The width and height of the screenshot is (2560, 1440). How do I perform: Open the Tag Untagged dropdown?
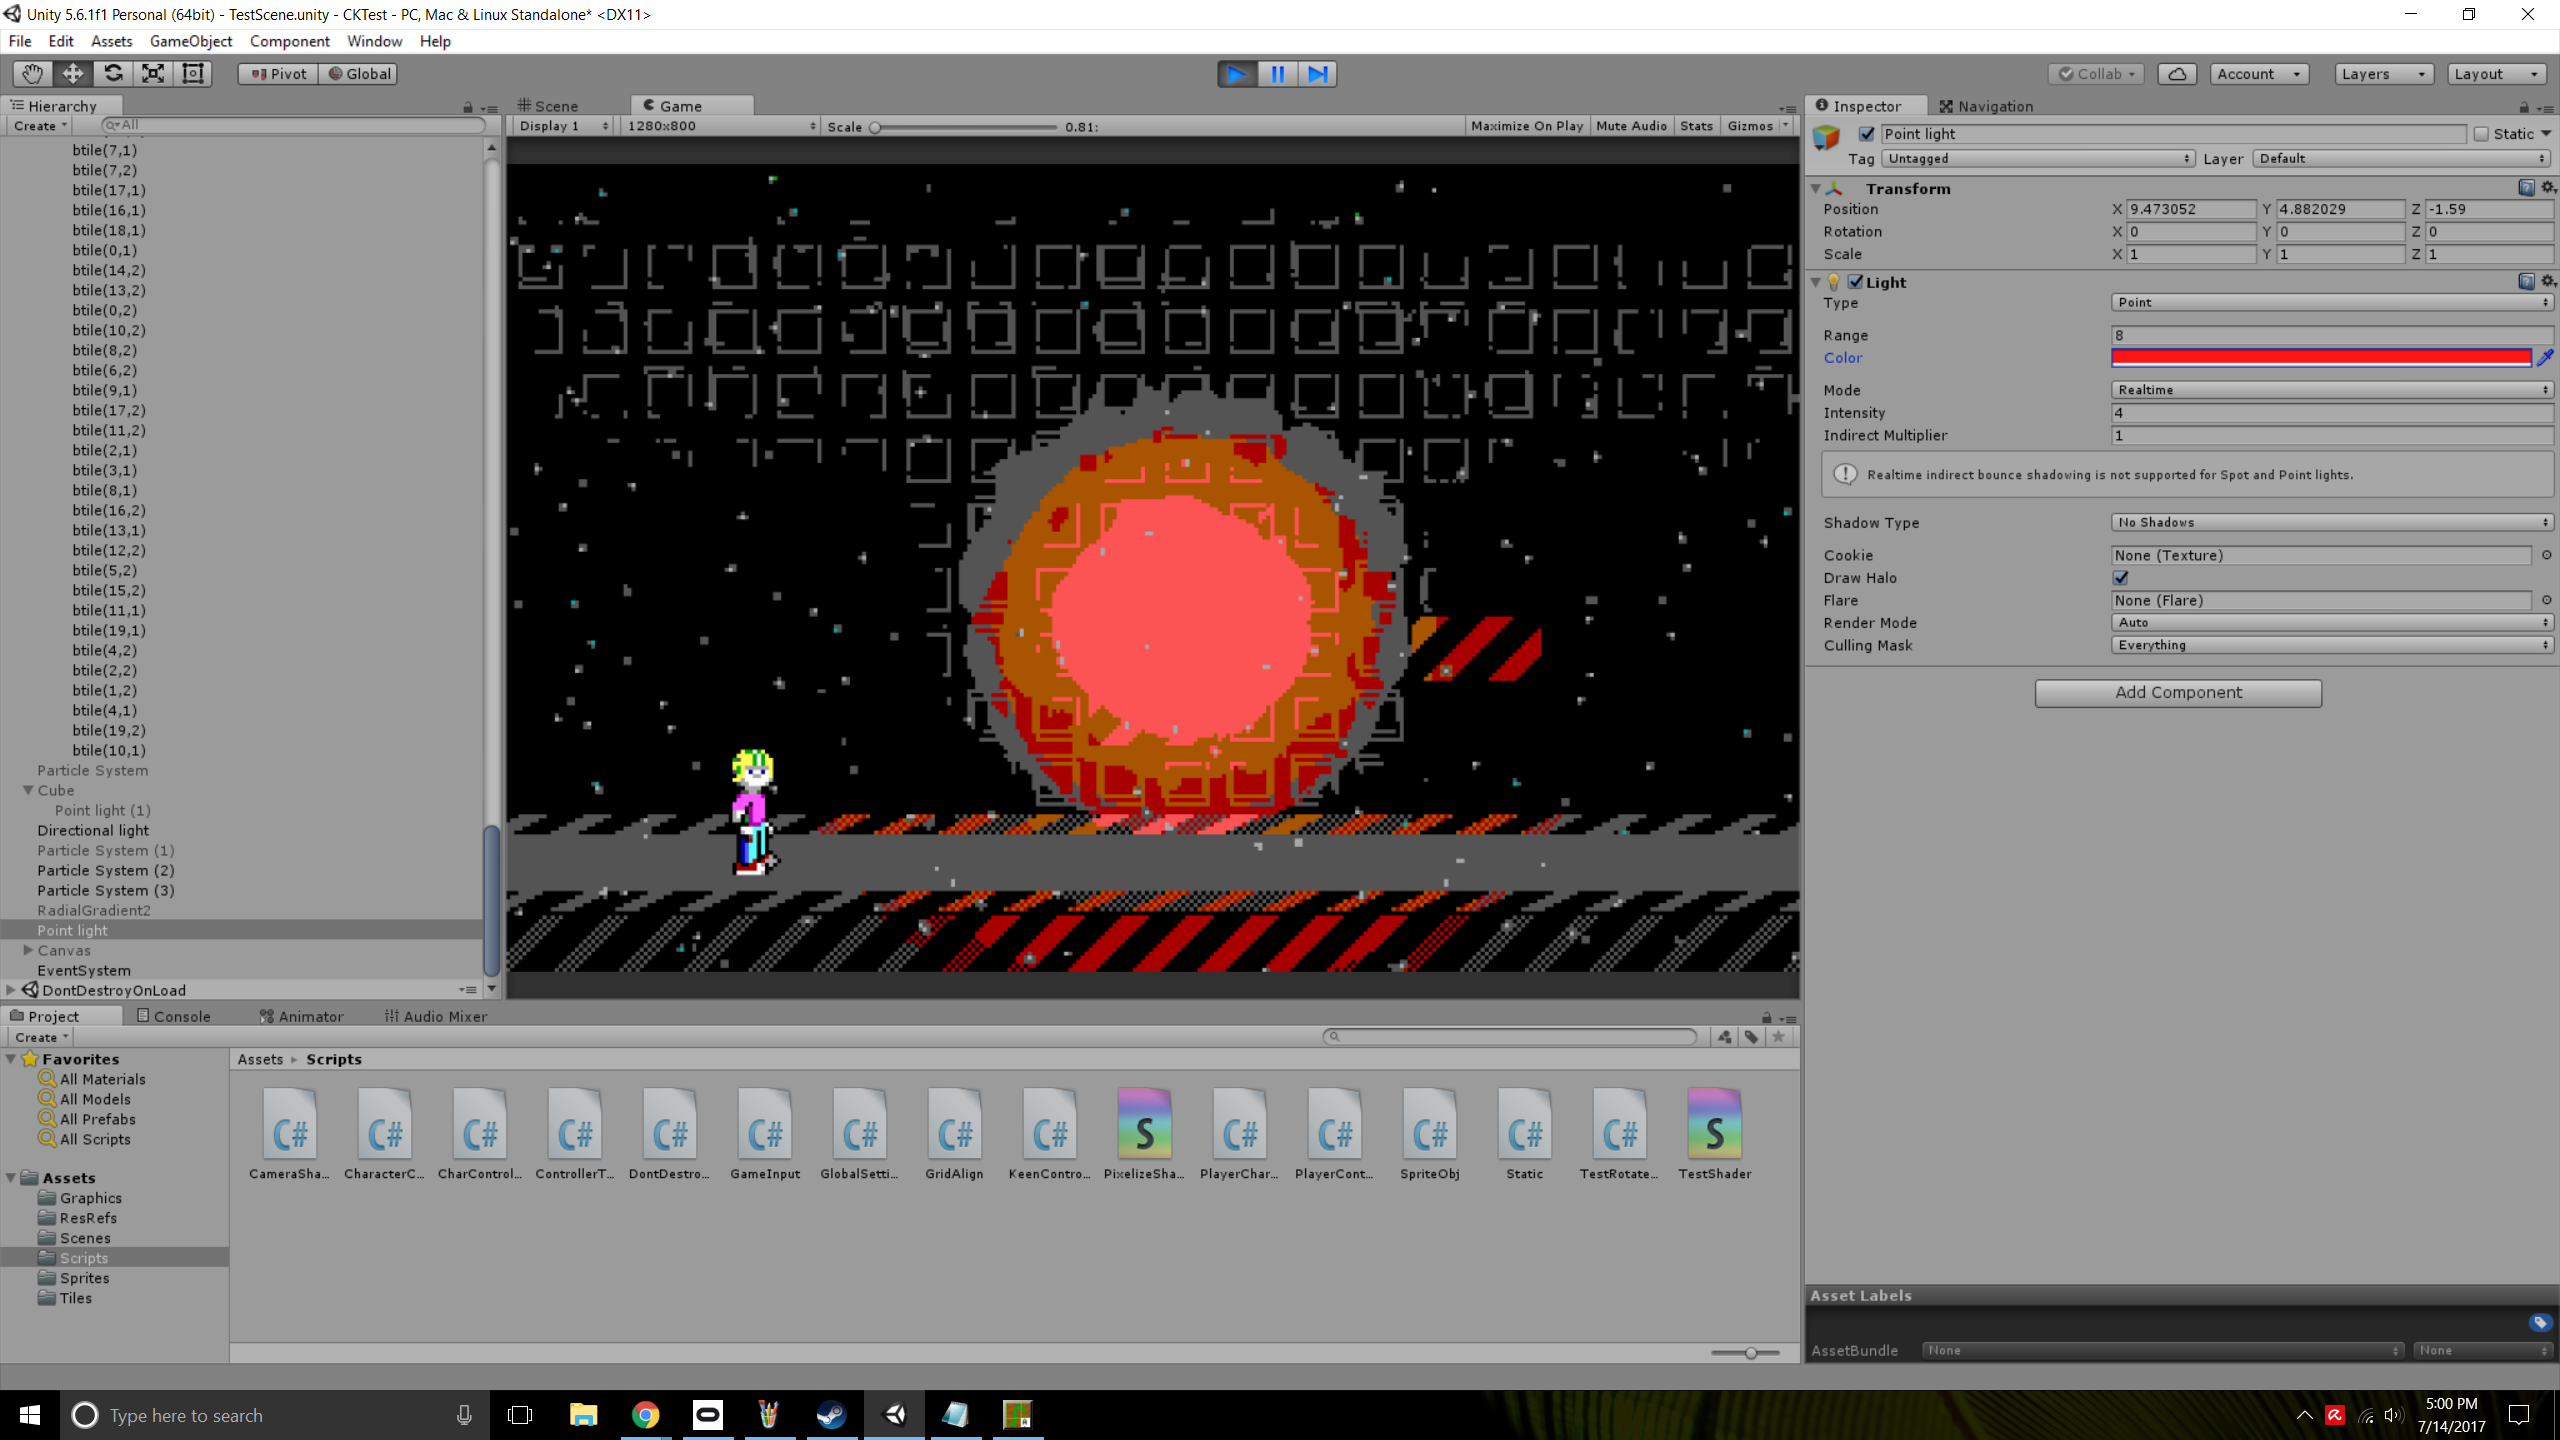pyautogui.click(x=2038, y=158)
